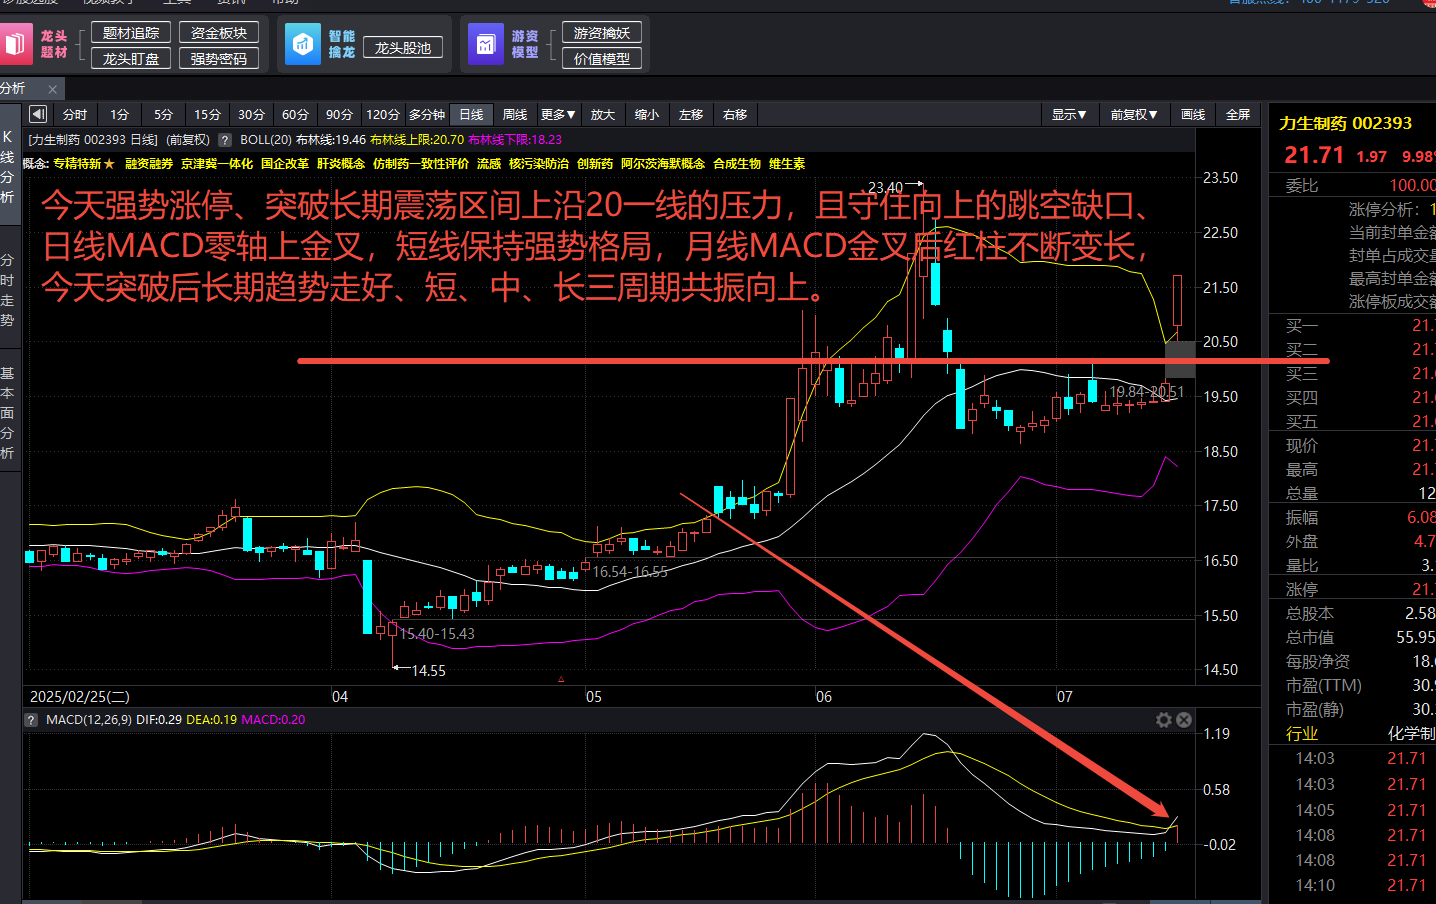Click the 专精特新 star icon
Viewport: 1436px width, 904px height.
point(109,164)
